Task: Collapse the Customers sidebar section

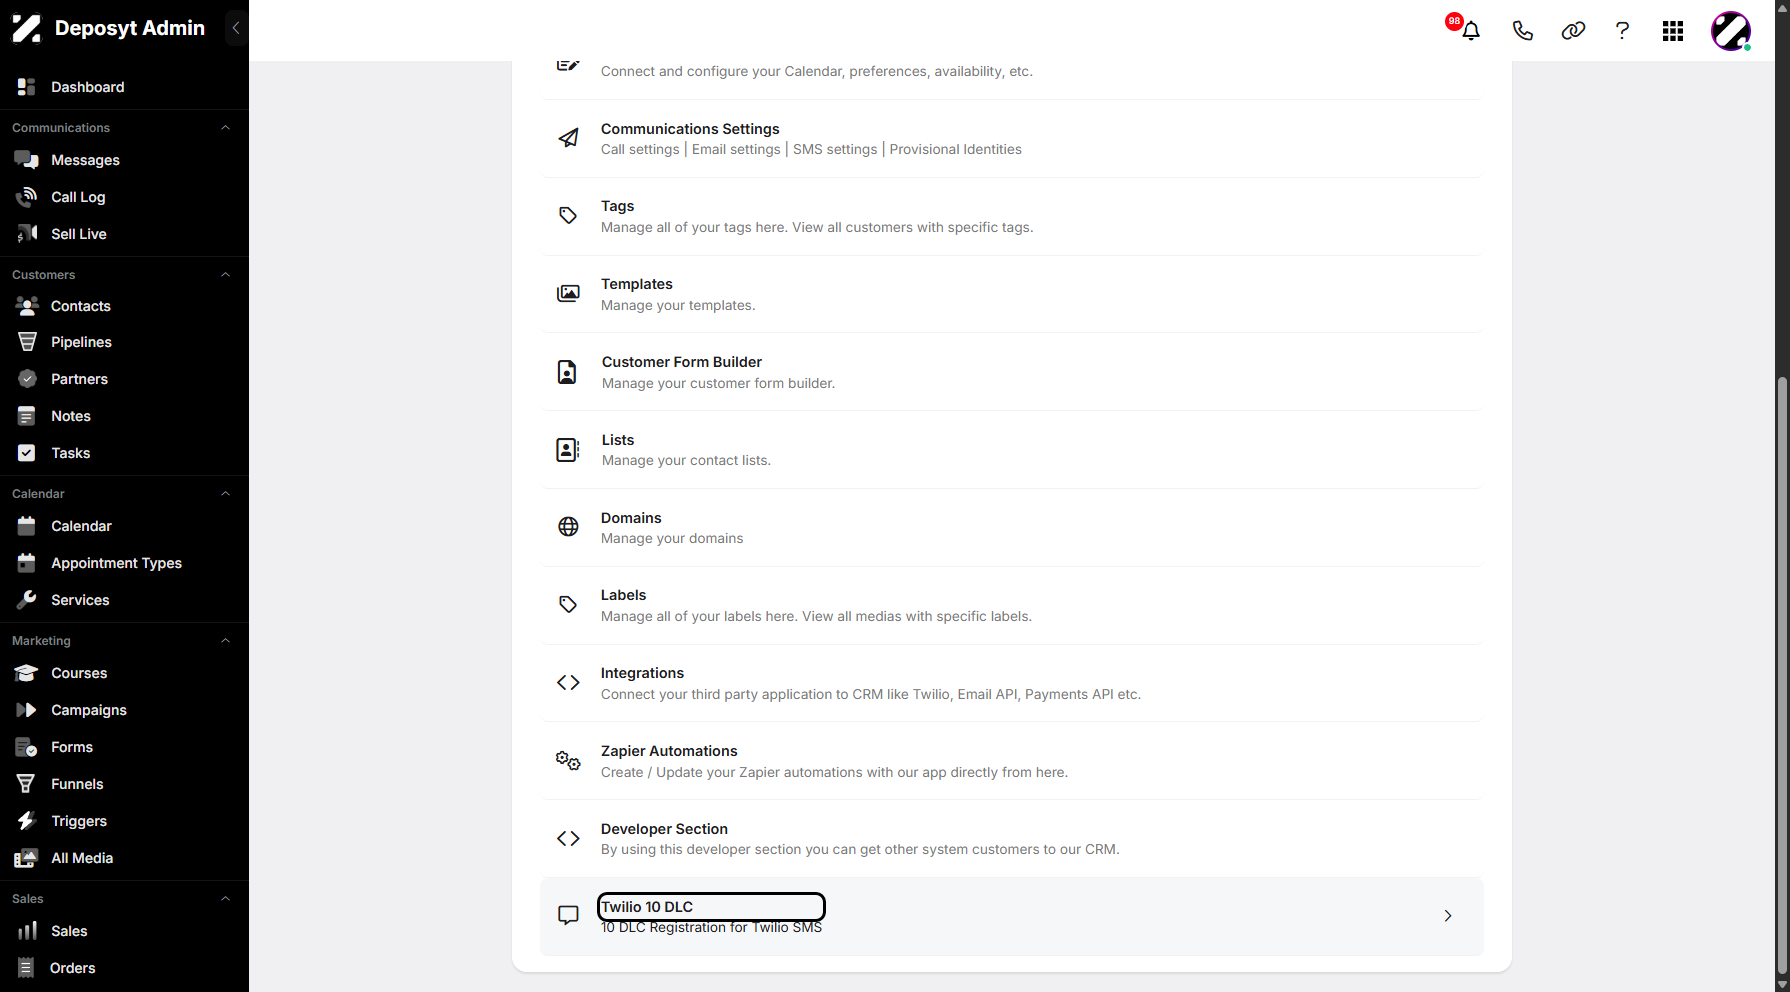Action: 225,275
